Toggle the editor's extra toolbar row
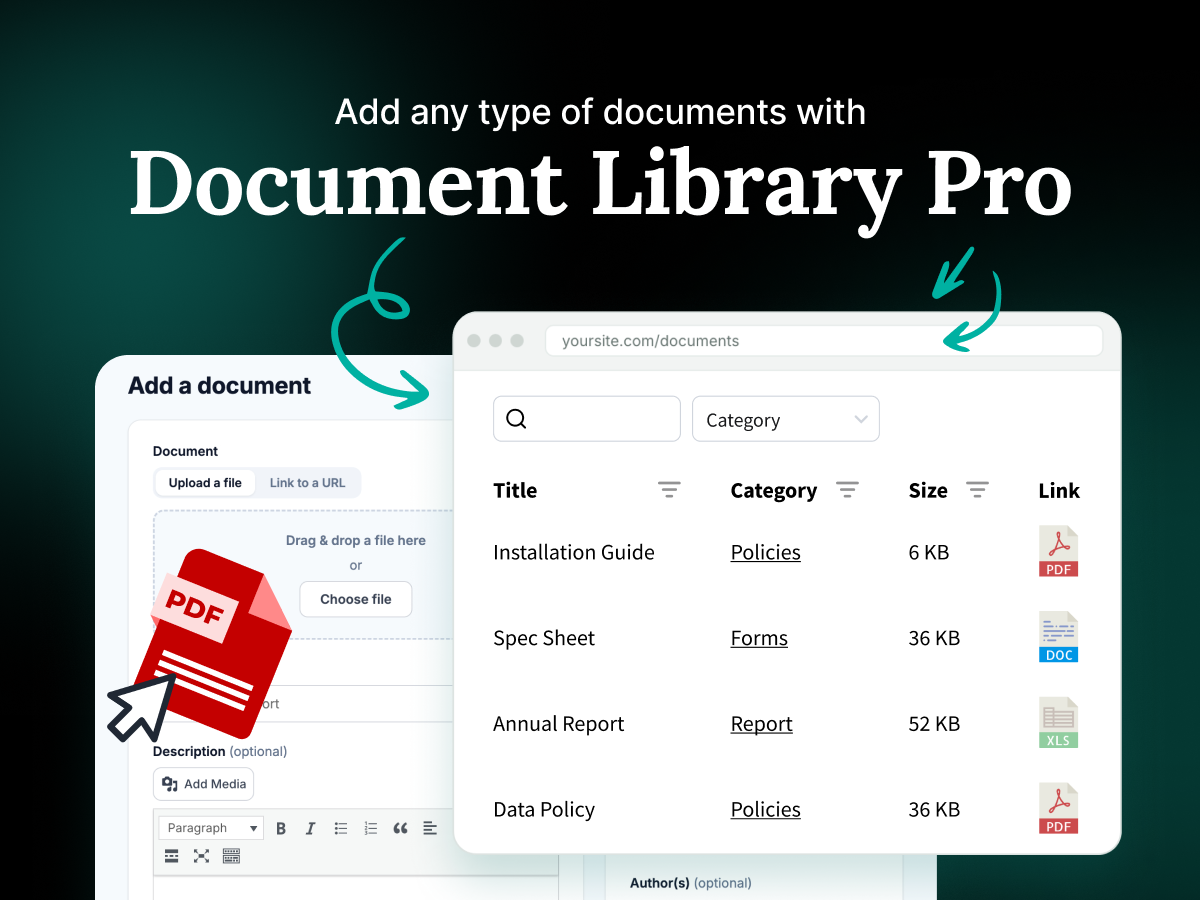 231,856
